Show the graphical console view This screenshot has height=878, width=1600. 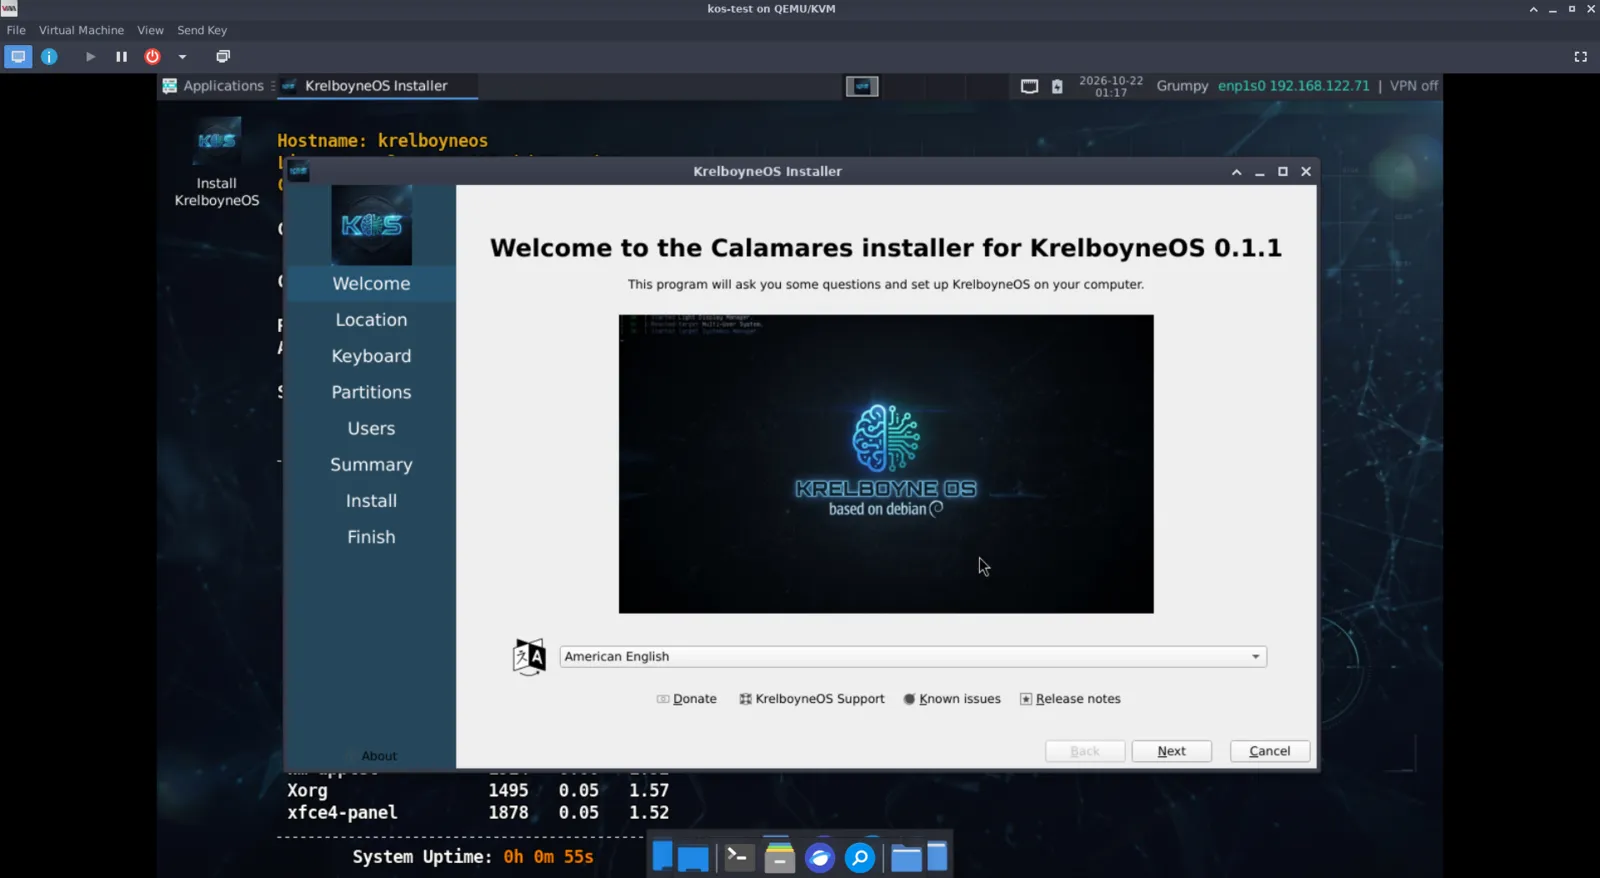click(x=18, y=57)
